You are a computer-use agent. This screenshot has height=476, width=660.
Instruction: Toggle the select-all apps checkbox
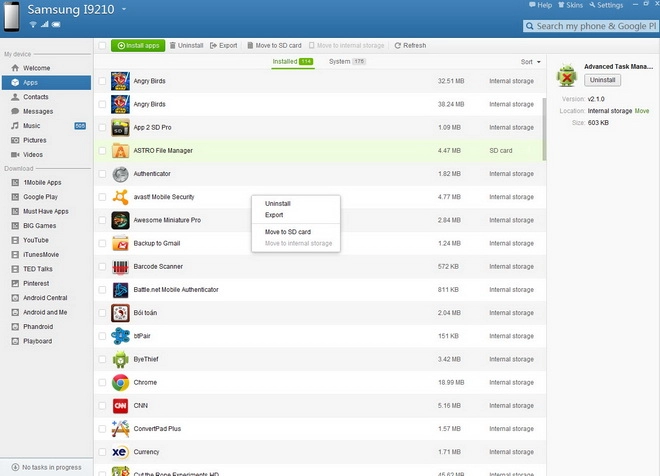point(102,45)
